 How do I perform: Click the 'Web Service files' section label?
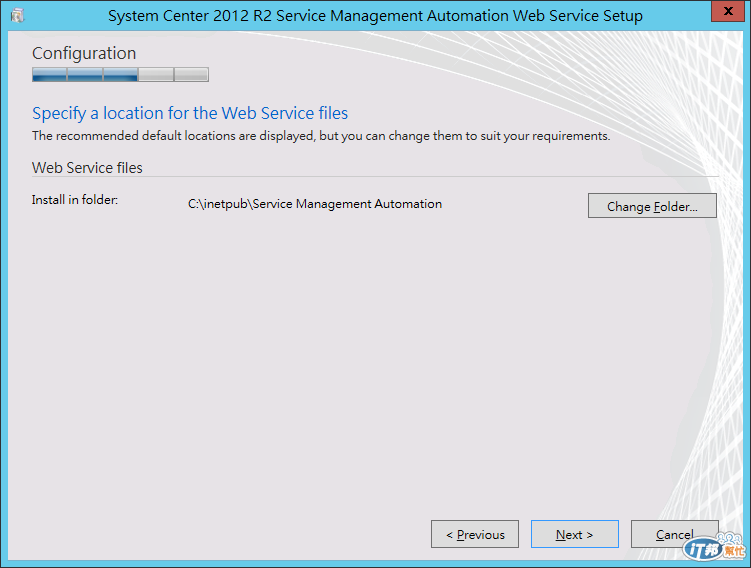[x=87, y=168]
